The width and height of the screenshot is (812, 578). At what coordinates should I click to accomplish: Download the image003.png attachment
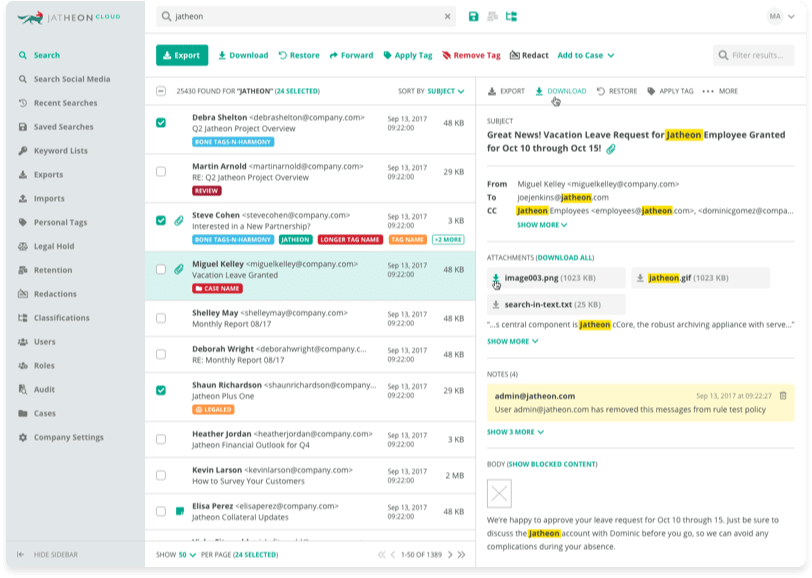(x=496, y=278)
